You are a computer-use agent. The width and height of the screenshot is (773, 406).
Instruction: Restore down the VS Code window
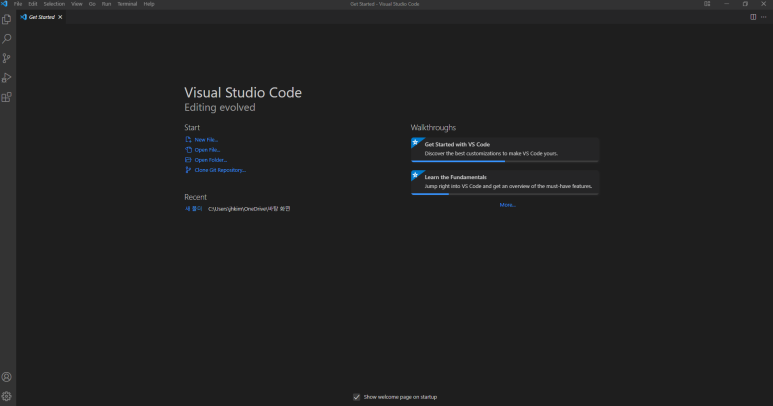pyautogui.click(x=745, y=4)
